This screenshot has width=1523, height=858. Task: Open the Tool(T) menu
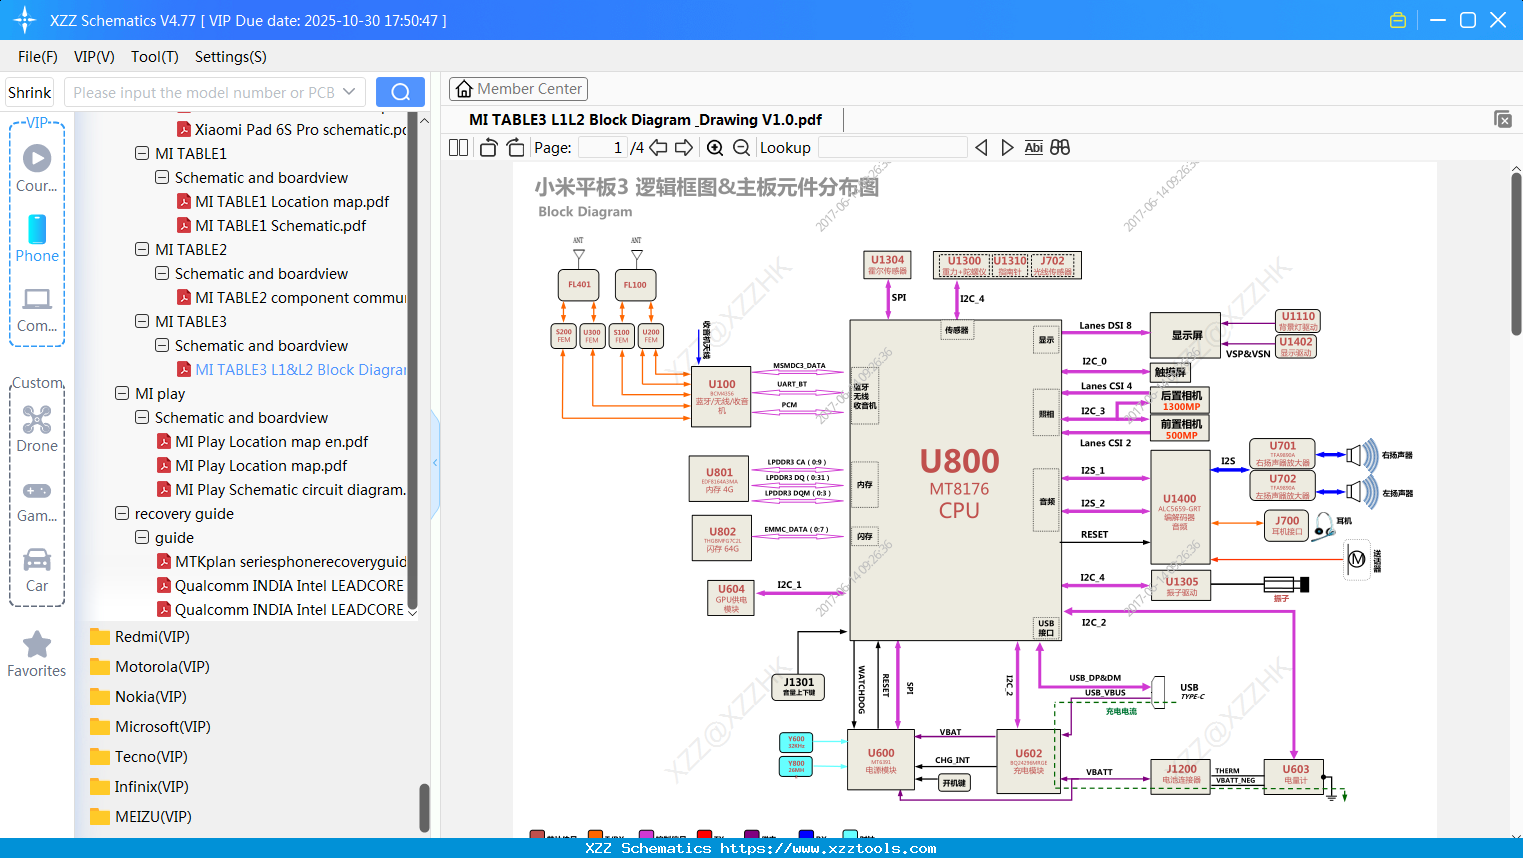[154, 57]
